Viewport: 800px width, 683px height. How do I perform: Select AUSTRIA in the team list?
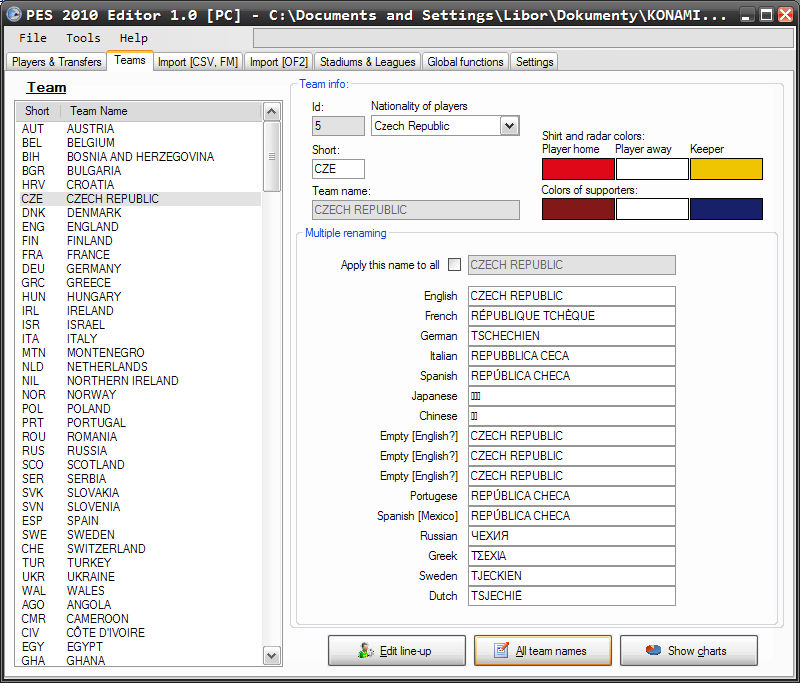(140, 129)
